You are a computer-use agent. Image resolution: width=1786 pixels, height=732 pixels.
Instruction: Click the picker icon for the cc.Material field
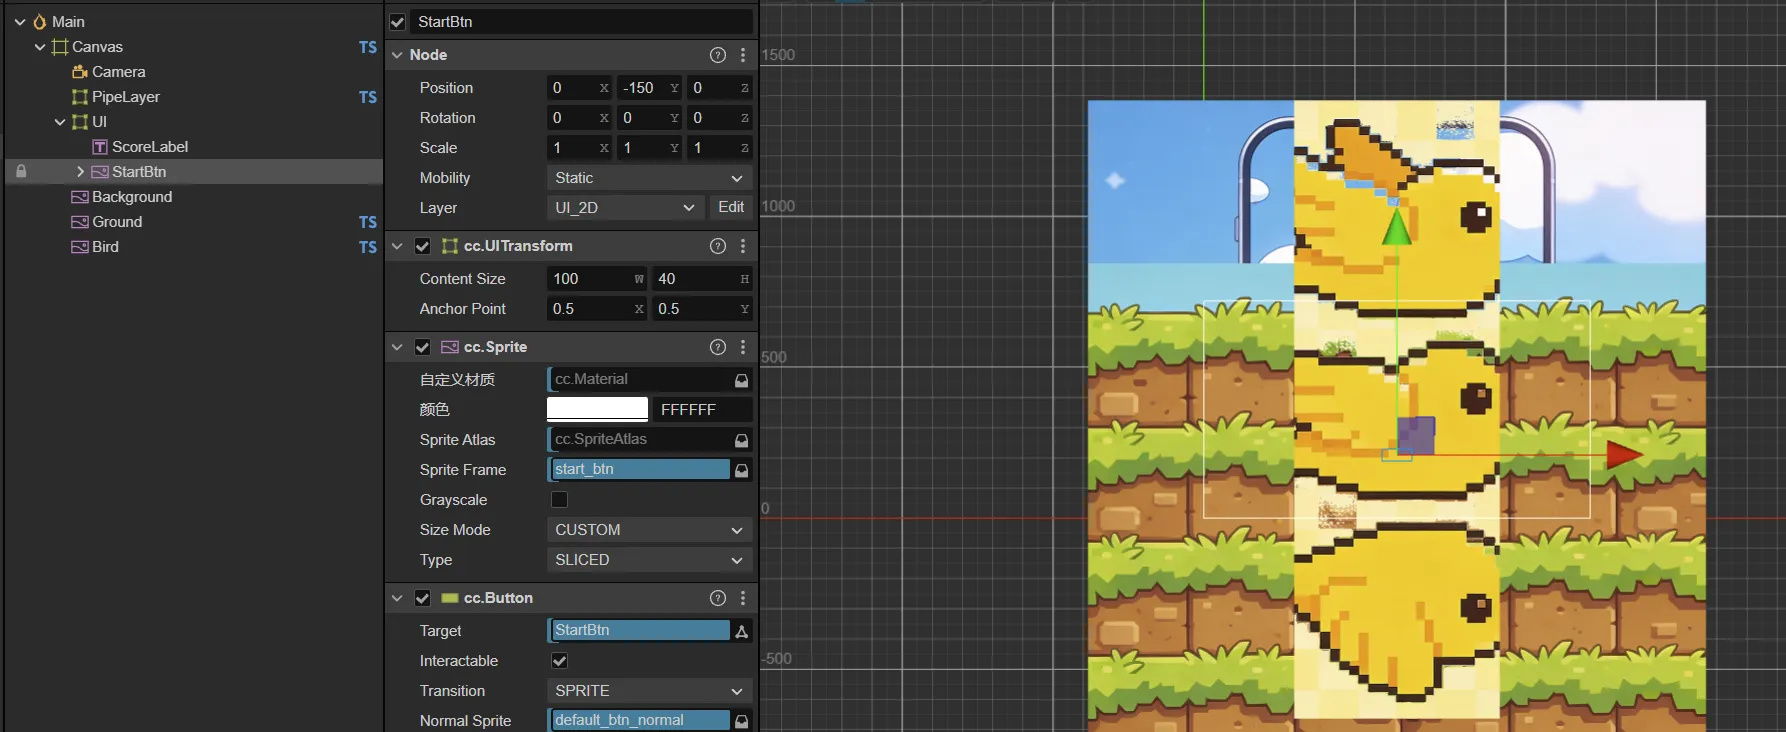click(742, 380)
